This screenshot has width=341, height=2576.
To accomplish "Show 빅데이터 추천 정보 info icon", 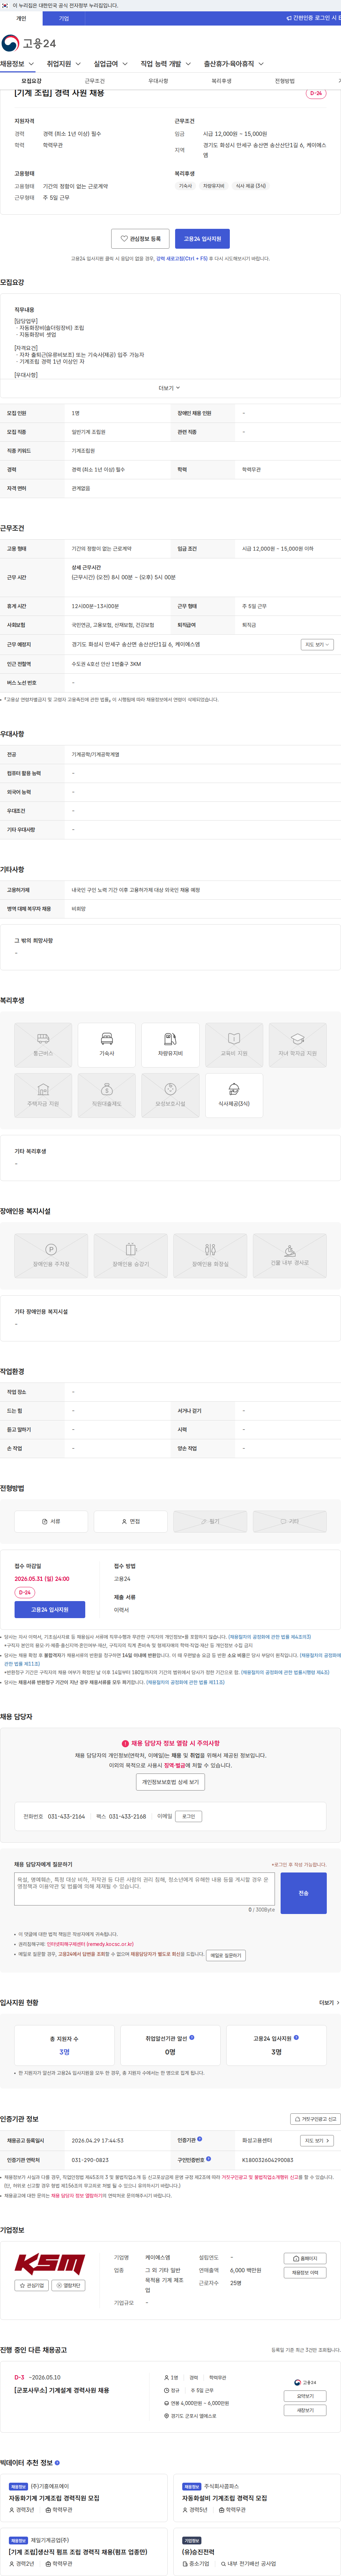I will [57, 2462].
